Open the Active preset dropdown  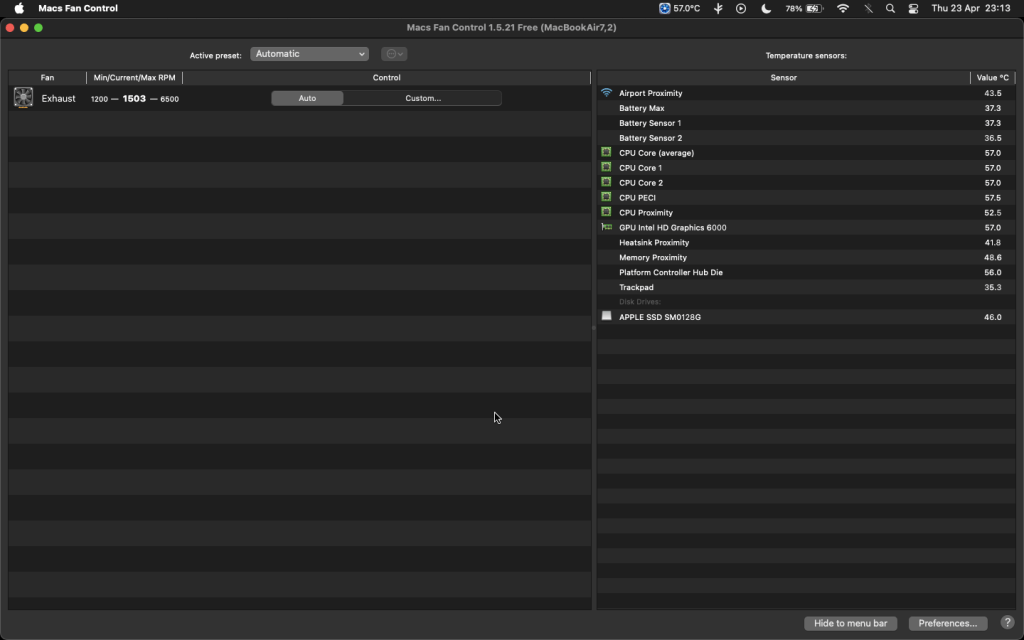[309, 54]
